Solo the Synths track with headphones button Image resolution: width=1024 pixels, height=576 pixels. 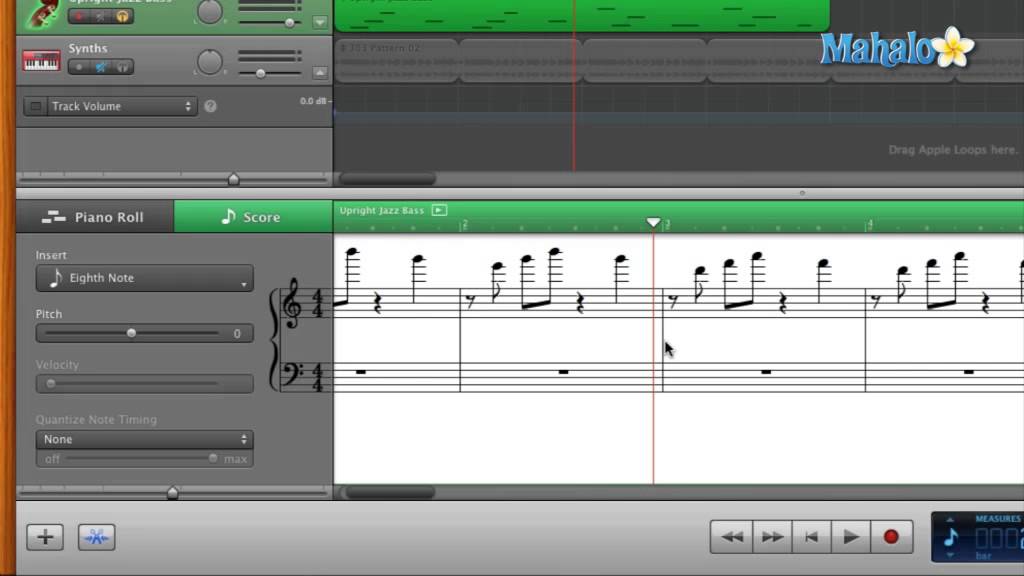[122, 67]
